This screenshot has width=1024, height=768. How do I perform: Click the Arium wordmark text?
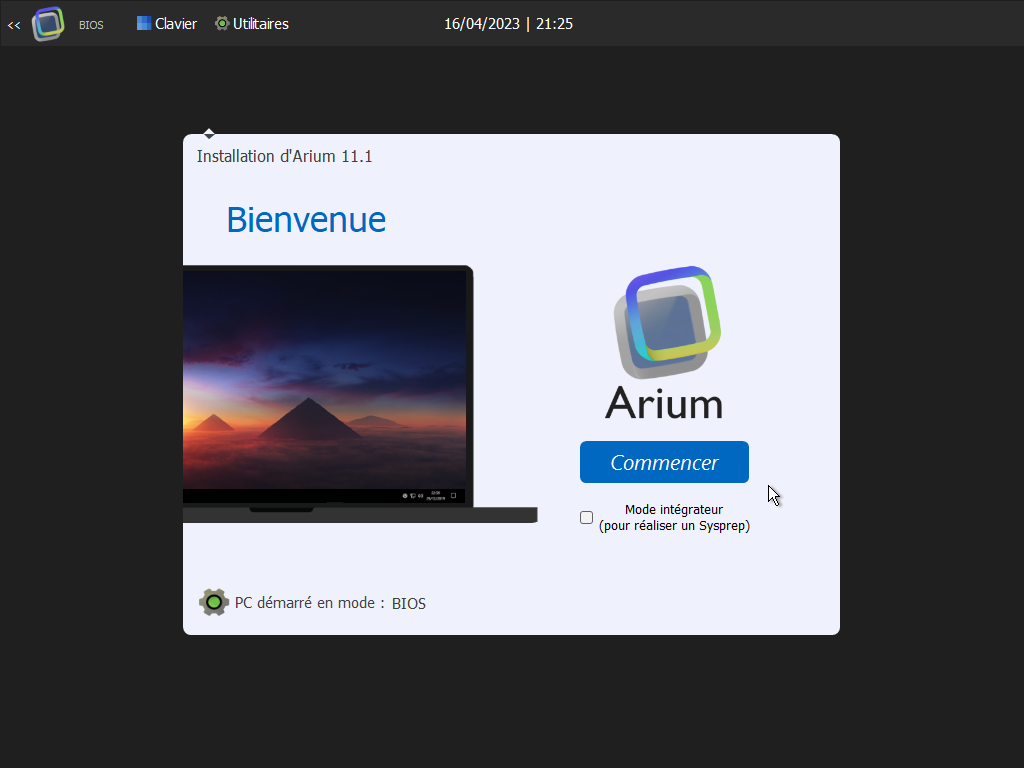[664, 403]
